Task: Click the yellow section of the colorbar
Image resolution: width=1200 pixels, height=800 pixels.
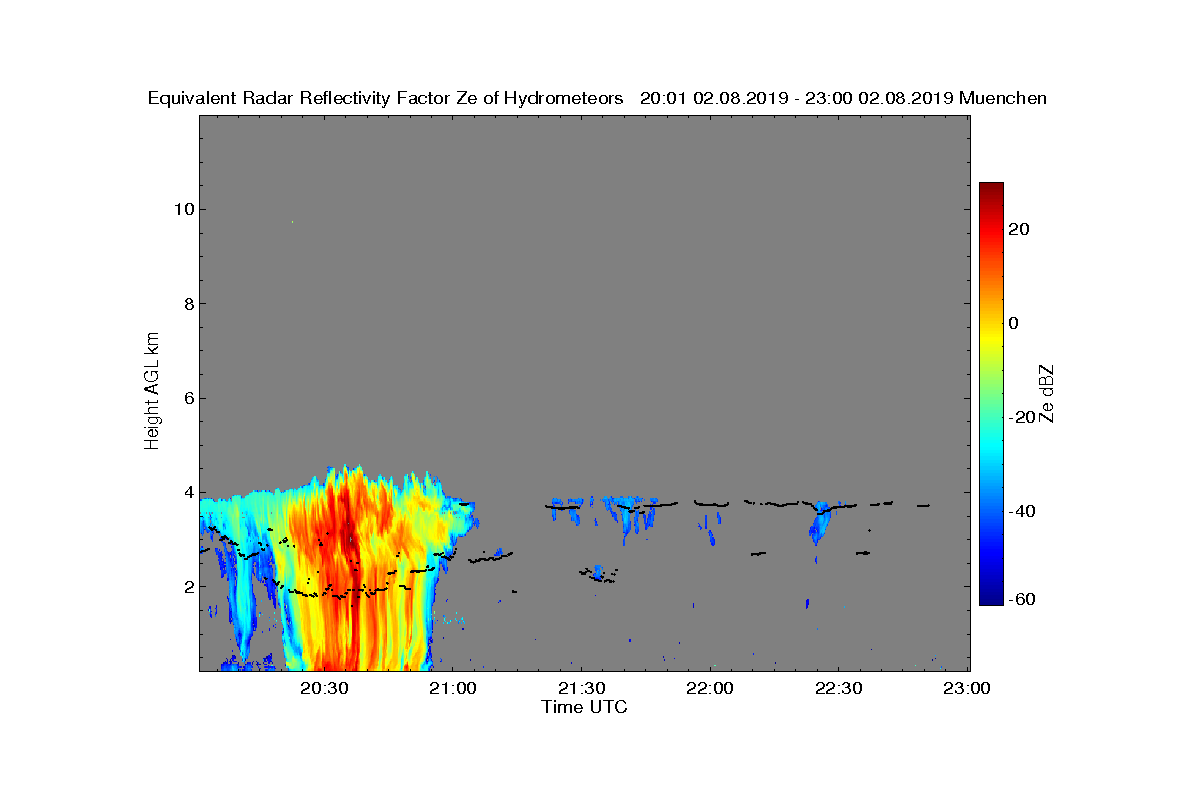Action: tap(991, 340)
